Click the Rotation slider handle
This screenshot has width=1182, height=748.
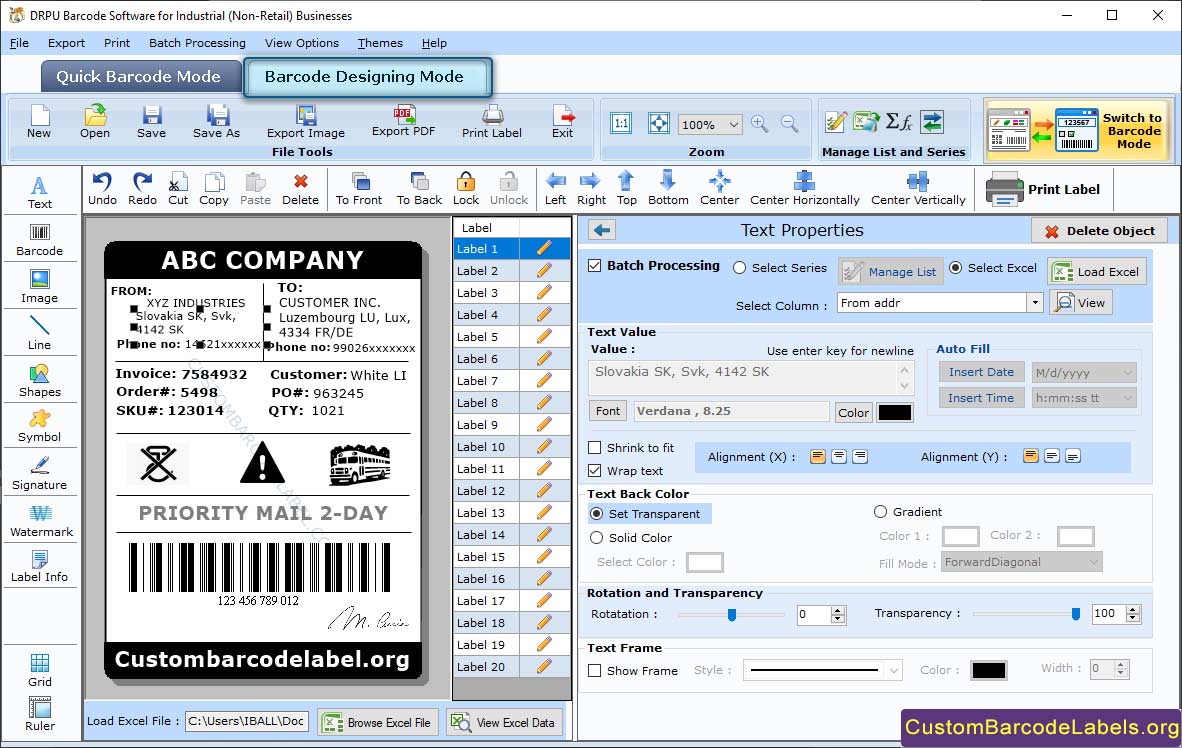731,615
